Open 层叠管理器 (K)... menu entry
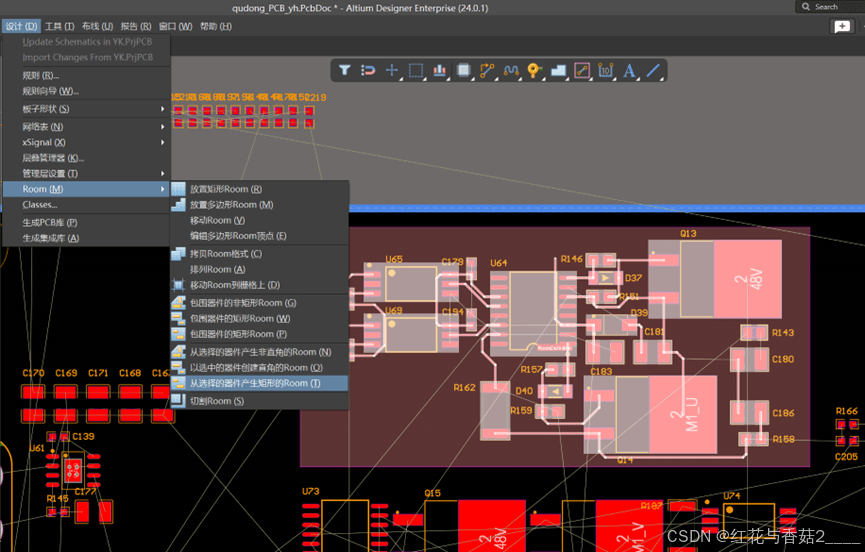This screenshot has height=552, width=865. [87, 158]
